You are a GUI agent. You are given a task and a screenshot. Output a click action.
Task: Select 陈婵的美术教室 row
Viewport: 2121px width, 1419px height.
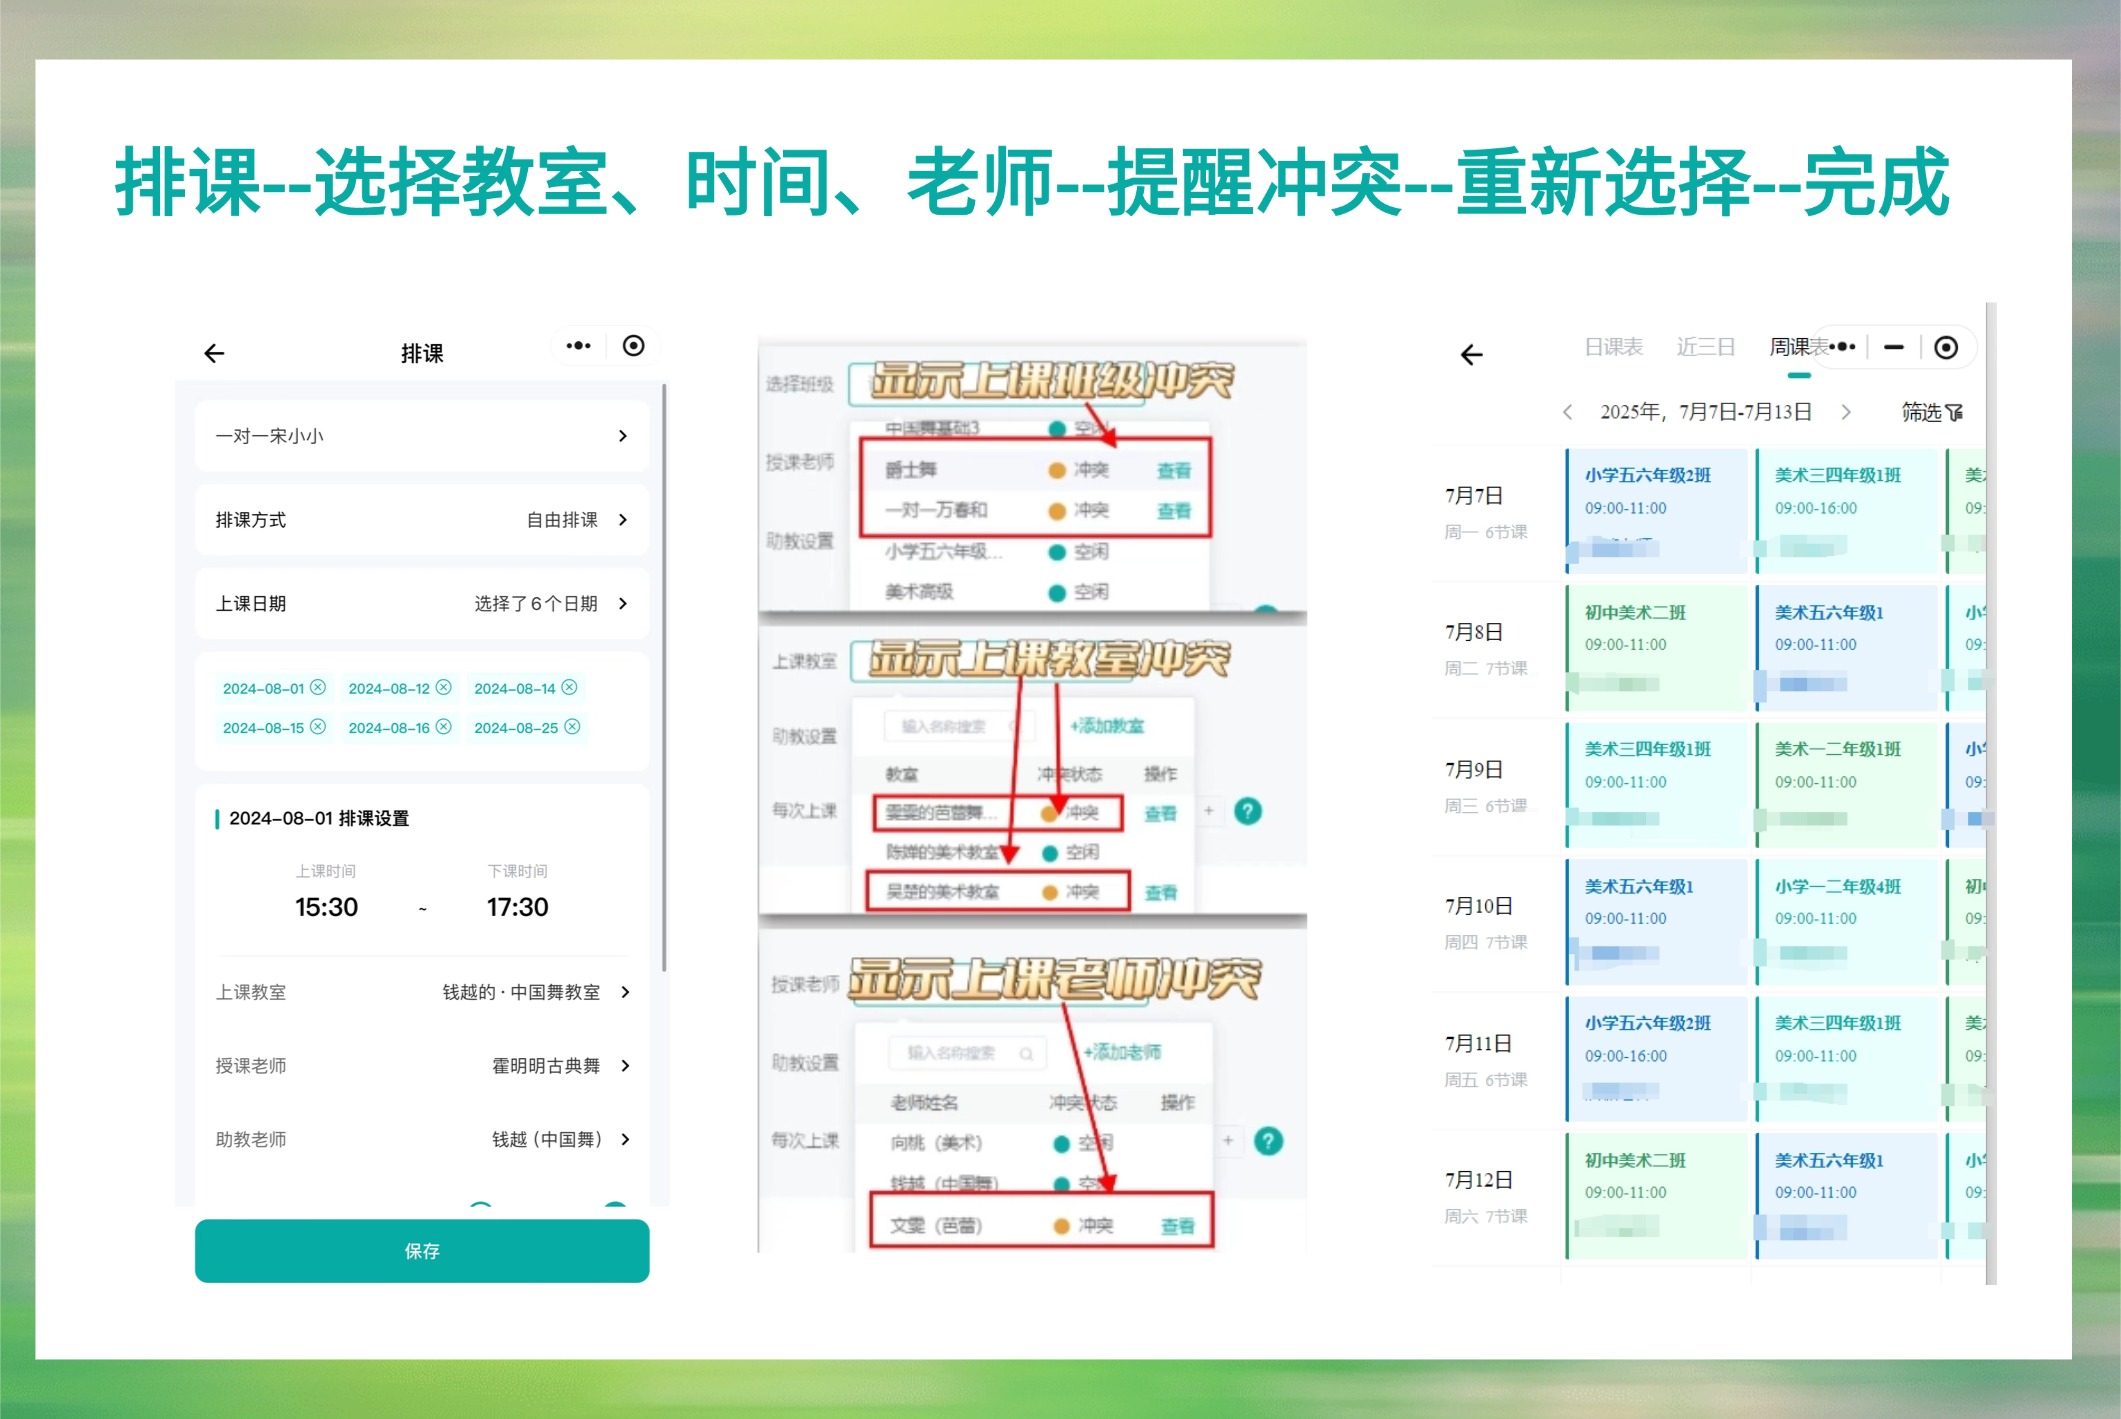pyautogui.click(x=1023, y=853)
